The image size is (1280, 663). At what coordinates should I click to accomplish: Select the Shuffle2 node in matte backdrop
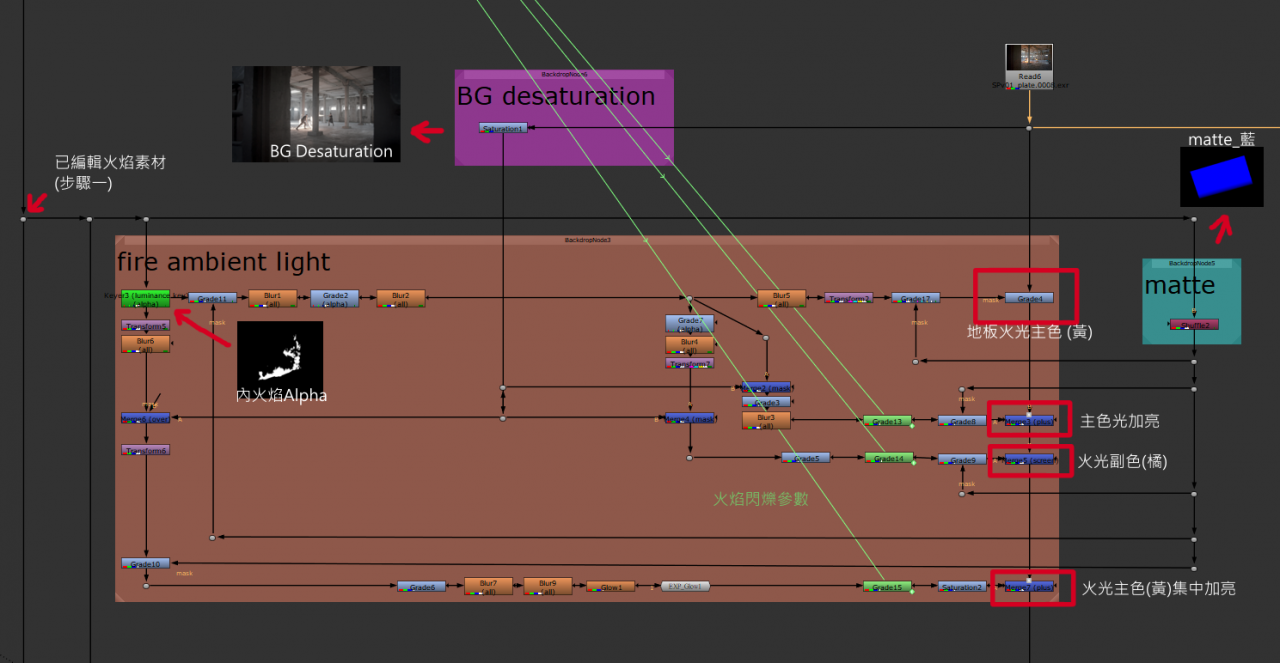point(1194,324)
